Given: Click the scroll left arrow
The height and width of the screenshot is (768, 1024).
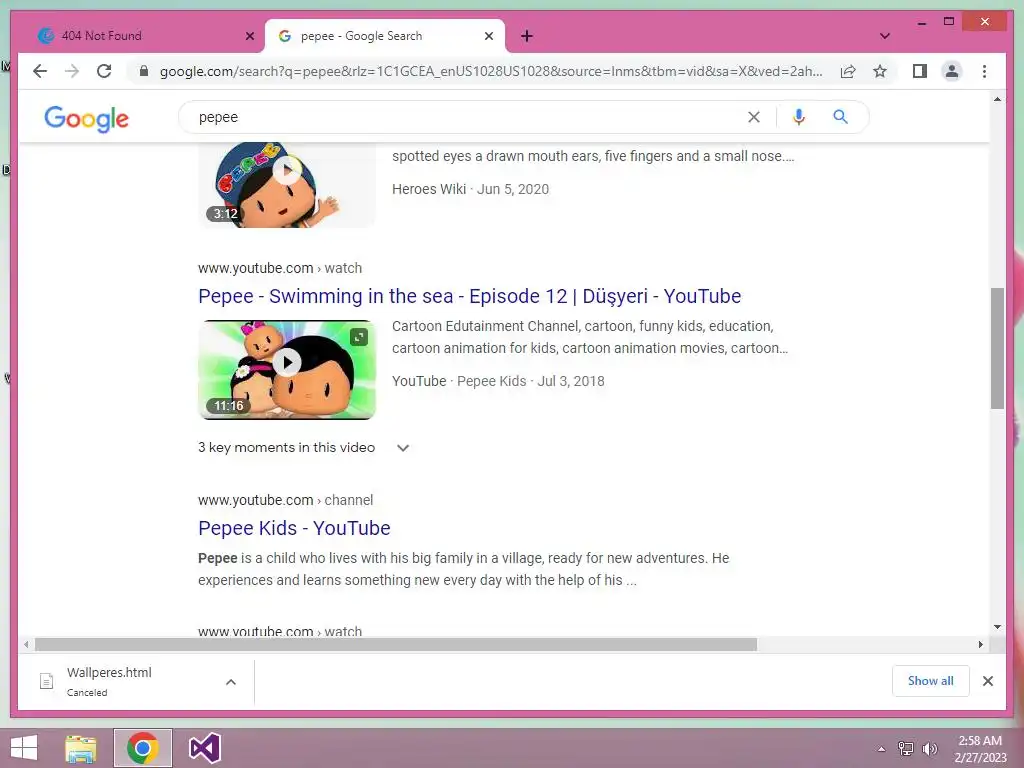Looking at the screenshot, I should [25, 645].
